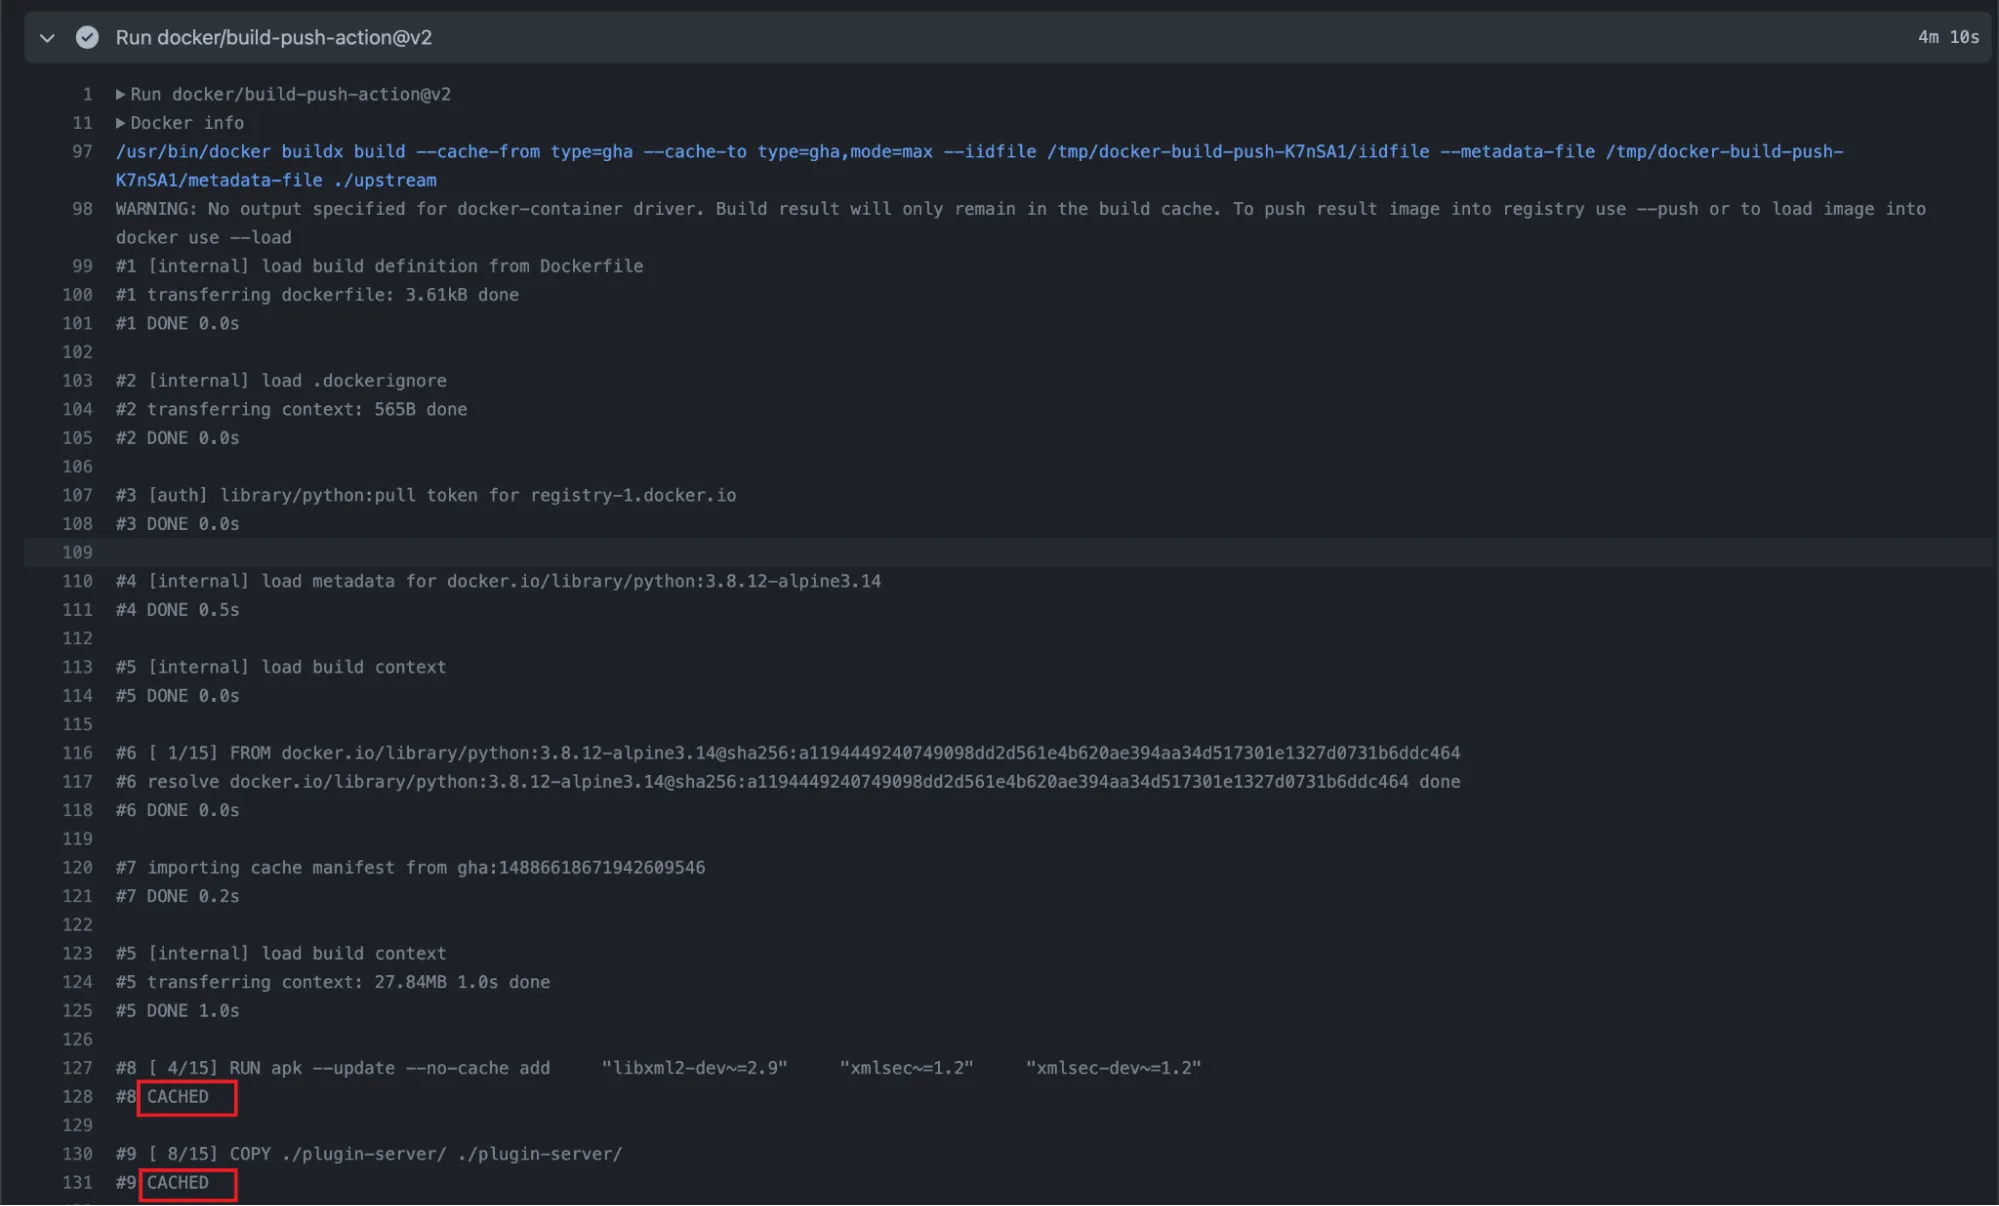This screenshot has height=1206, width=1999.
Task: Click the load build definition line 99
Action: [x=380, y=265]
